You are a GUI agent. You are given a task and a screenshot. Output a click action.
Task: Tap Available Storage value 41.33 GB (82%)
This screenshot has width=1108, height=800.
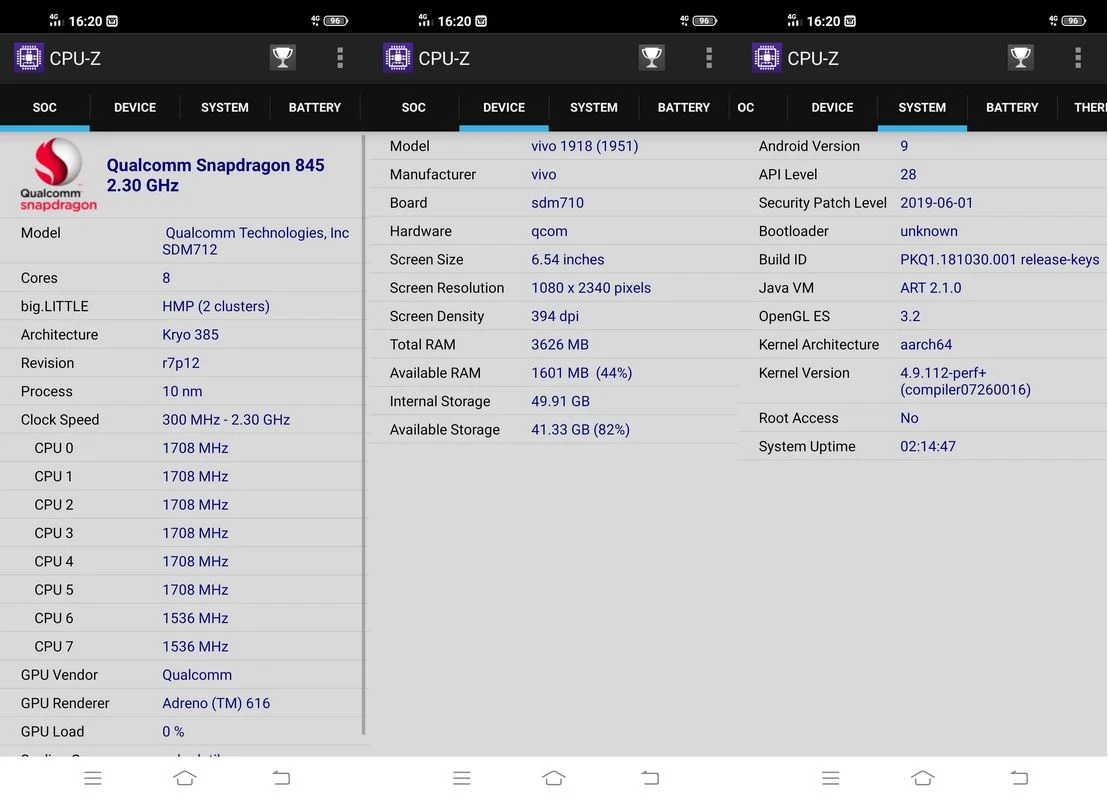580,429
